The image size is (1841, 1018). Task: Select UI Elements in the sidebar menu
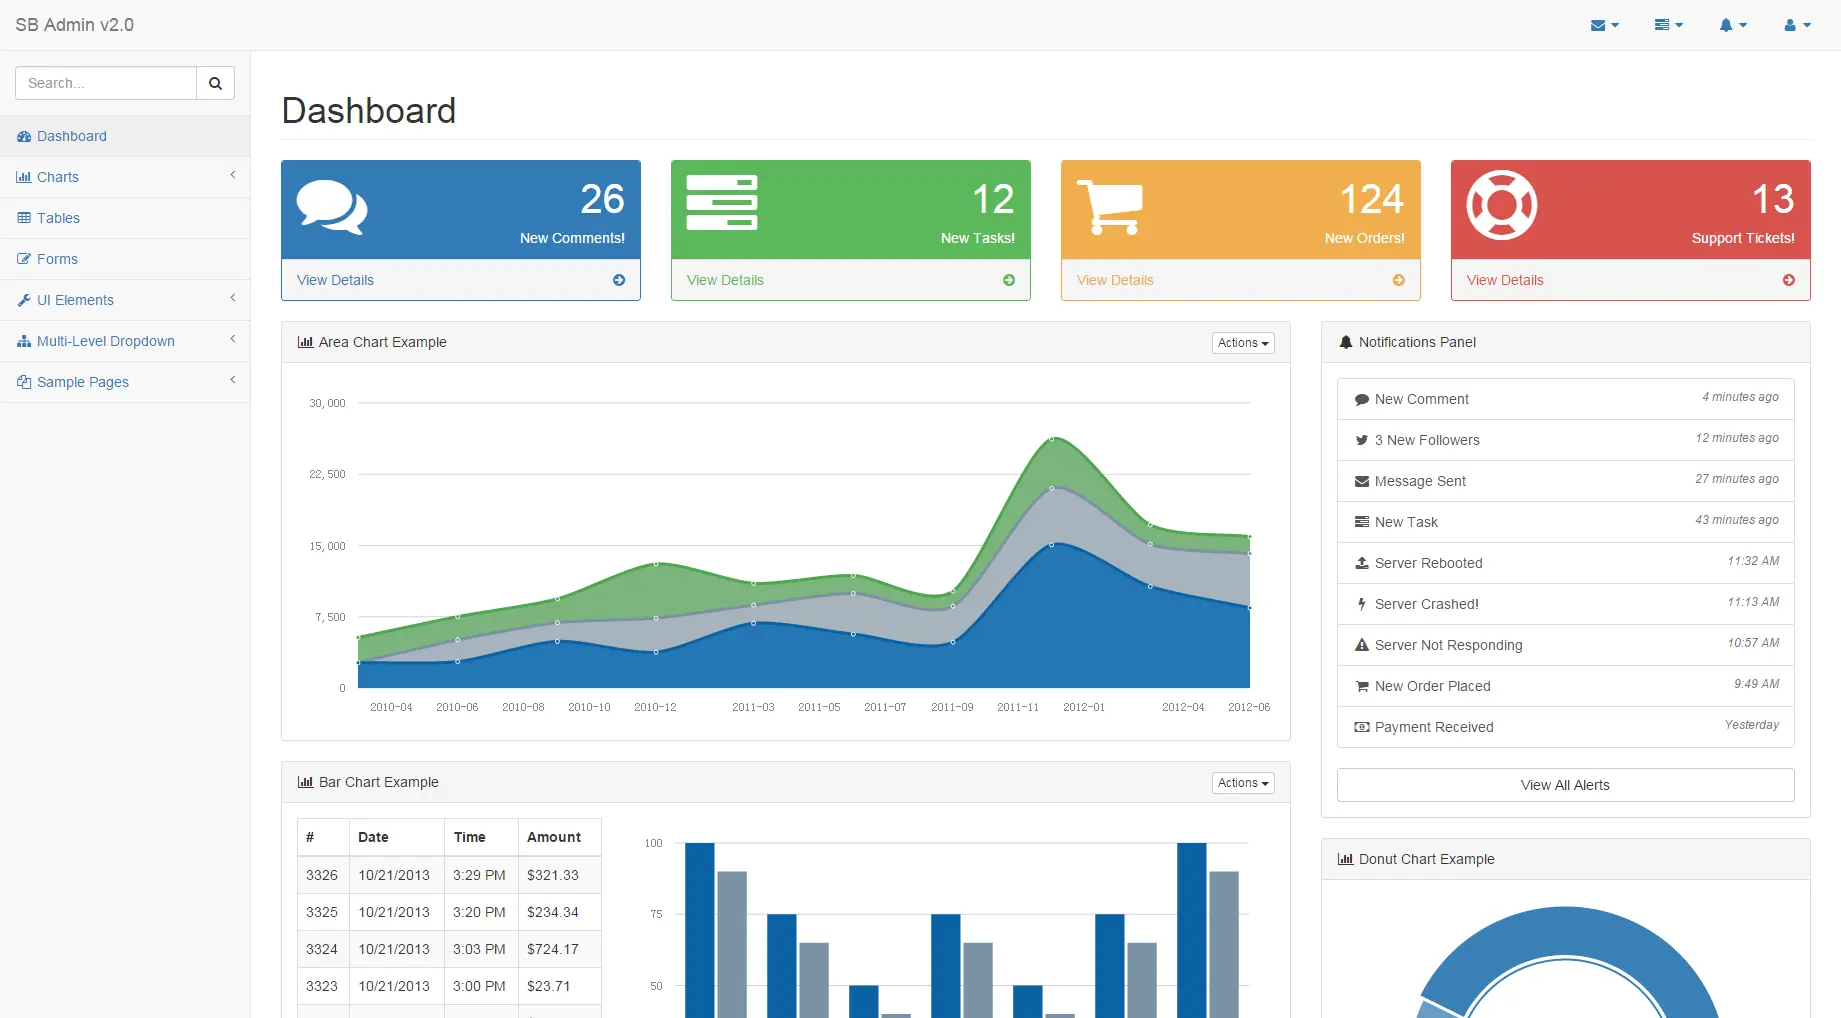tap(125, 300)
